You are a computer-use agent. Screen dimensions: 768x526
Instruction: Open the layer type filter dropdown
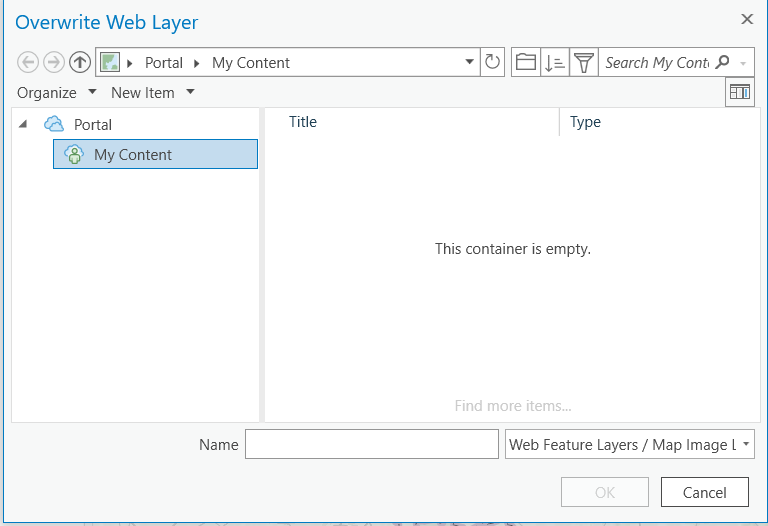click(746, 444)
